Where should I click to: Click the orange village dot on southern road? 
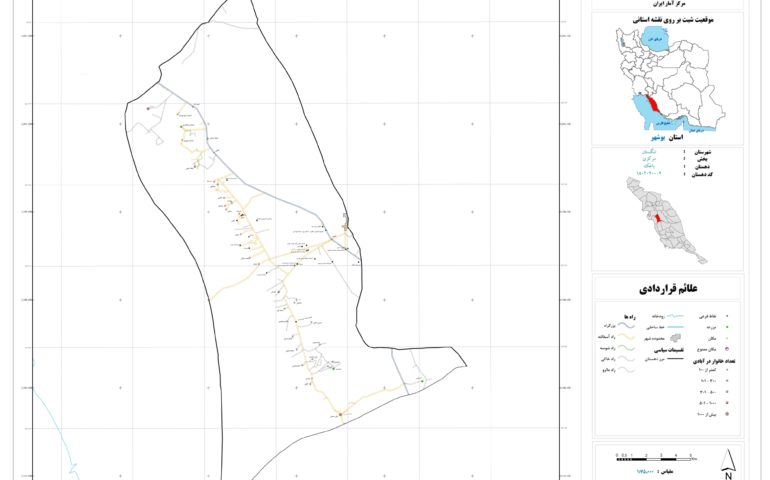339,413
